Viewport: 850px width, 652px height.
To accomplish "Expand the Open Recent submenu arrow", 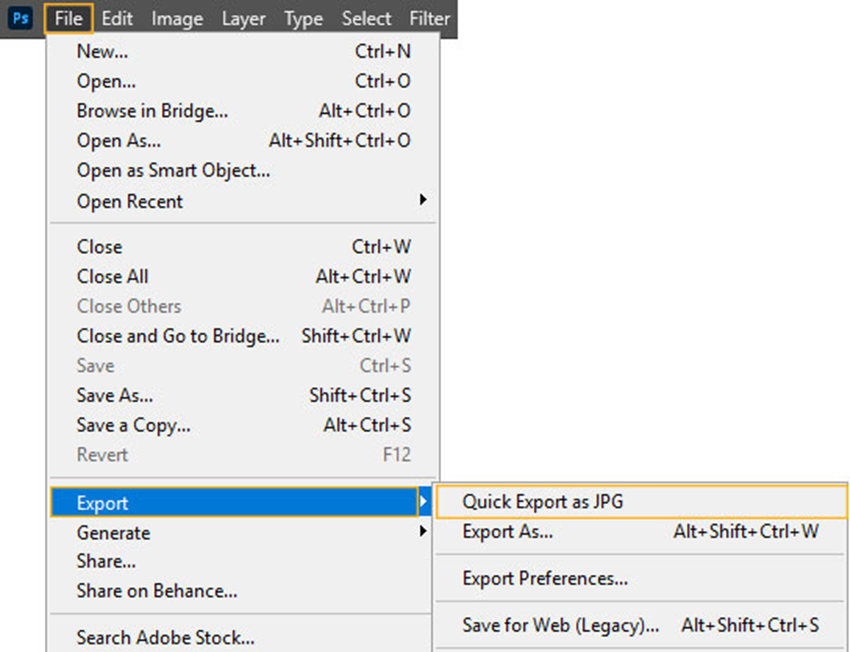I will 423,200.
